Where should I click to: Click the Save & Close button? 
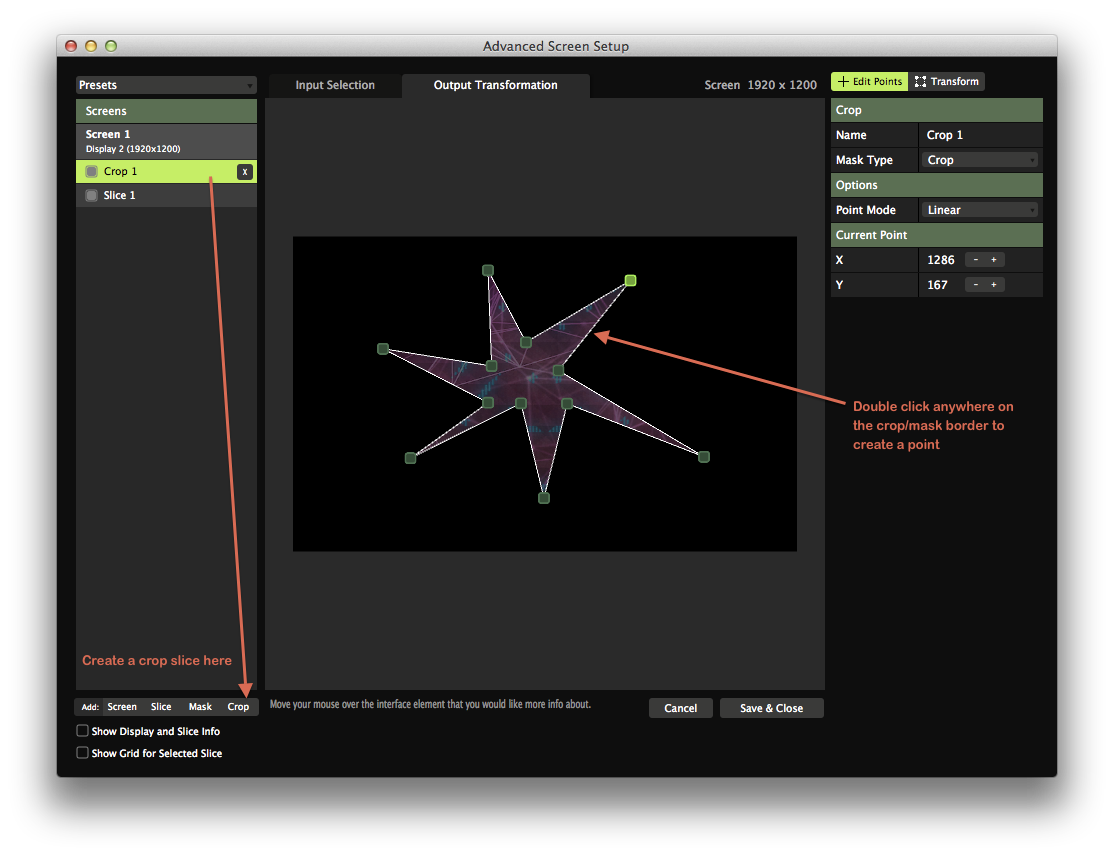(x=771, y=708)
